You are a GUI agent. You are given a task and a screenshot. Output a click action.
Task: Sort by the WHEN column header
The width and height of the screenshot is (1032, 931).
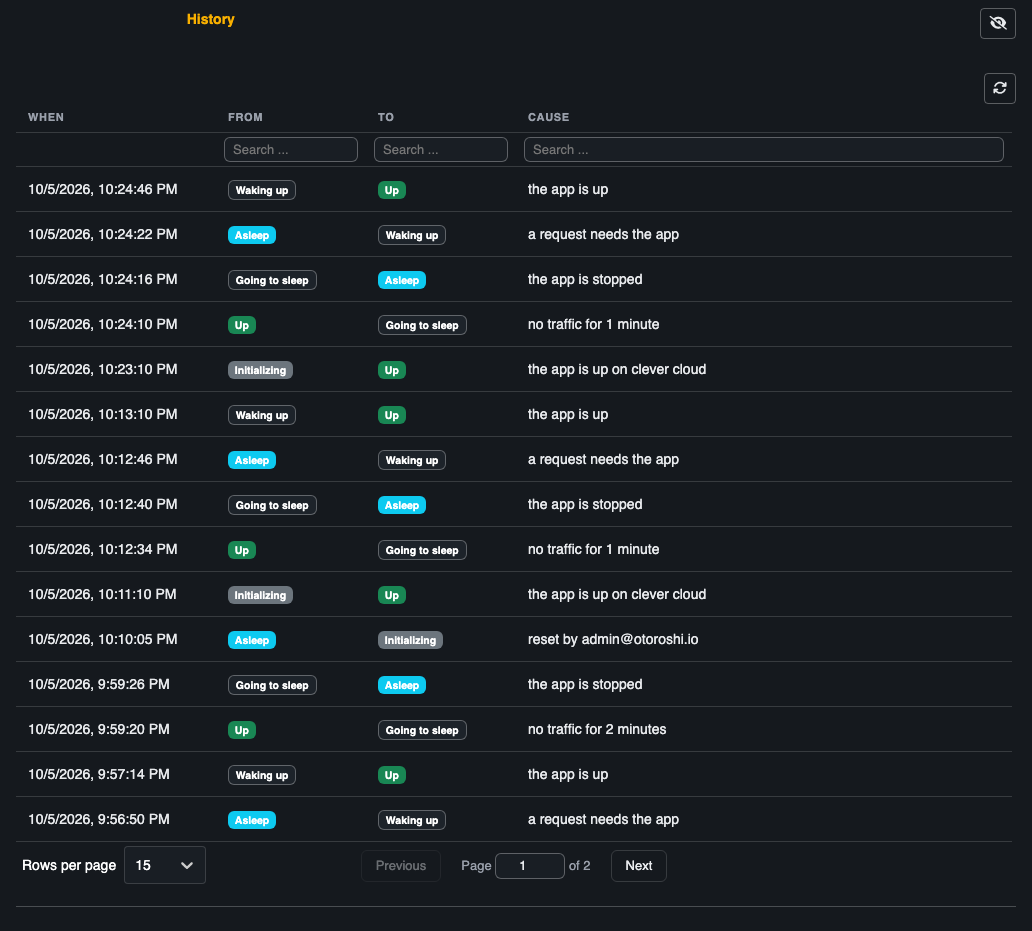[x=46, y=117]
